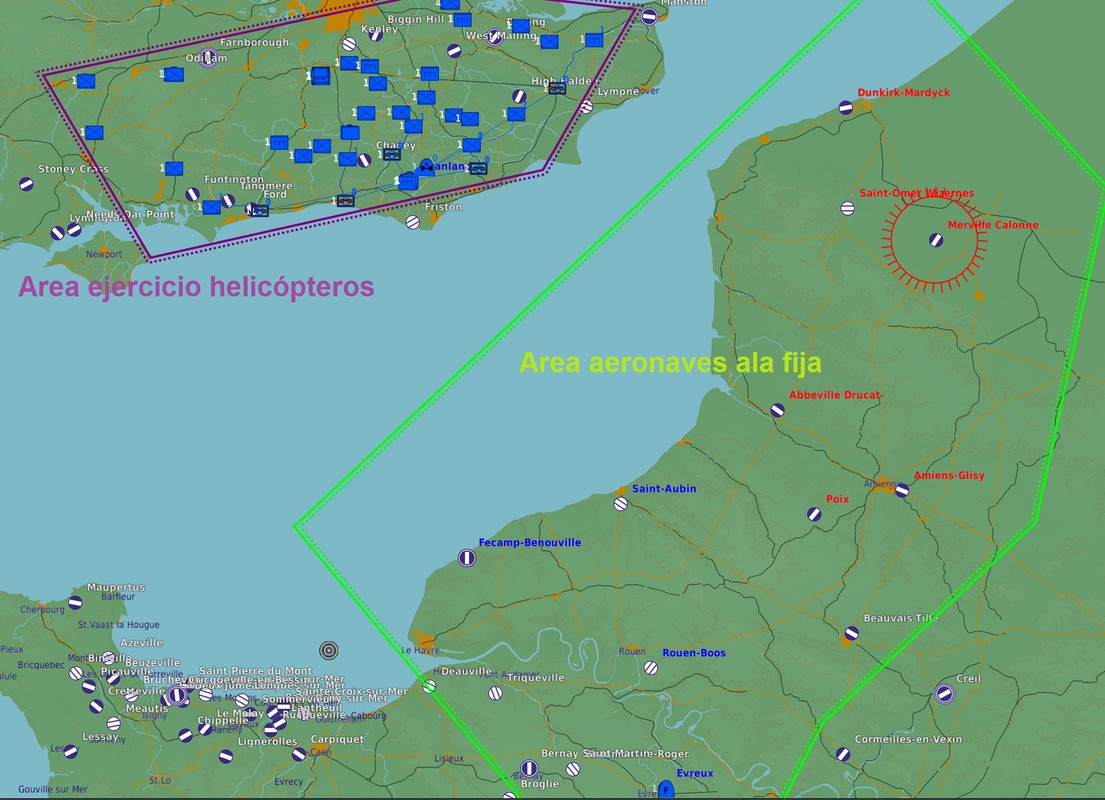Click the Odiham airfield icon
This screenshot has height=800, width=1105.
pos(207,57)
